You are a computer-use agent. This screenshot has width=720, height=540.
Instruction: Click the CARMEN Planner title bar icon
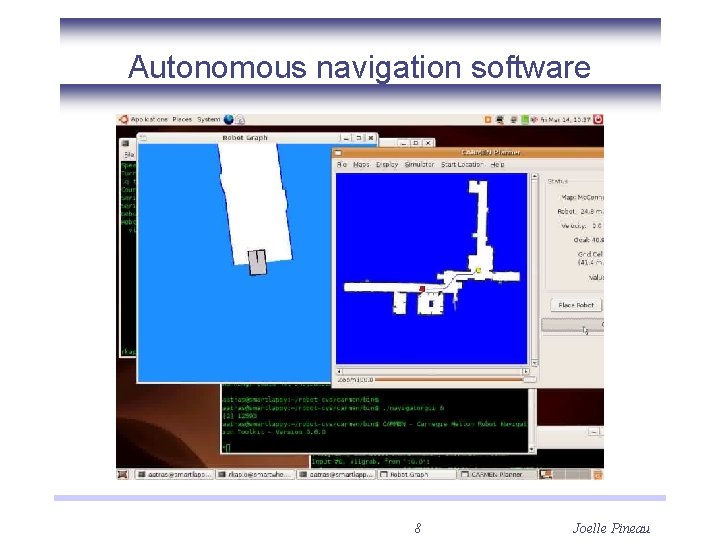[x=338, y=153]
